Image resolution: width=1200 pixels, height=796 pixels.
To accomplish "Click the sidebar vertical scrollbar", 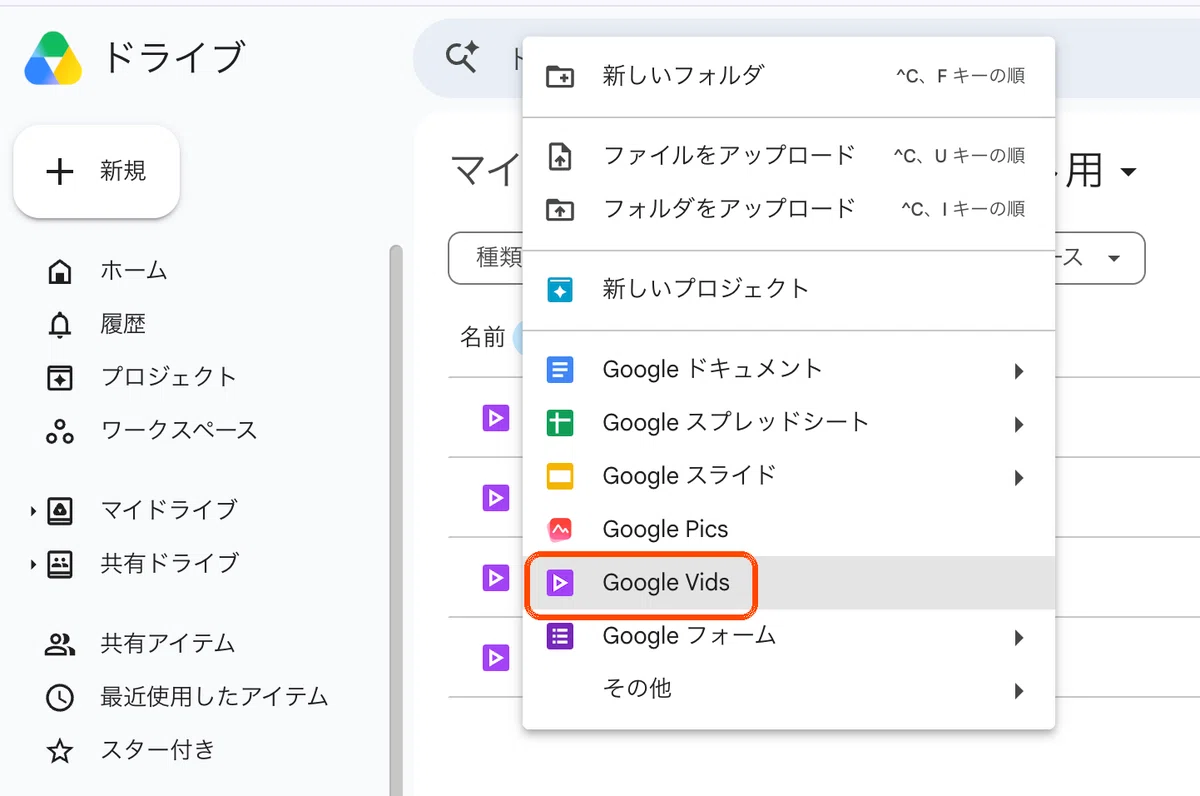I will [396, 520].
